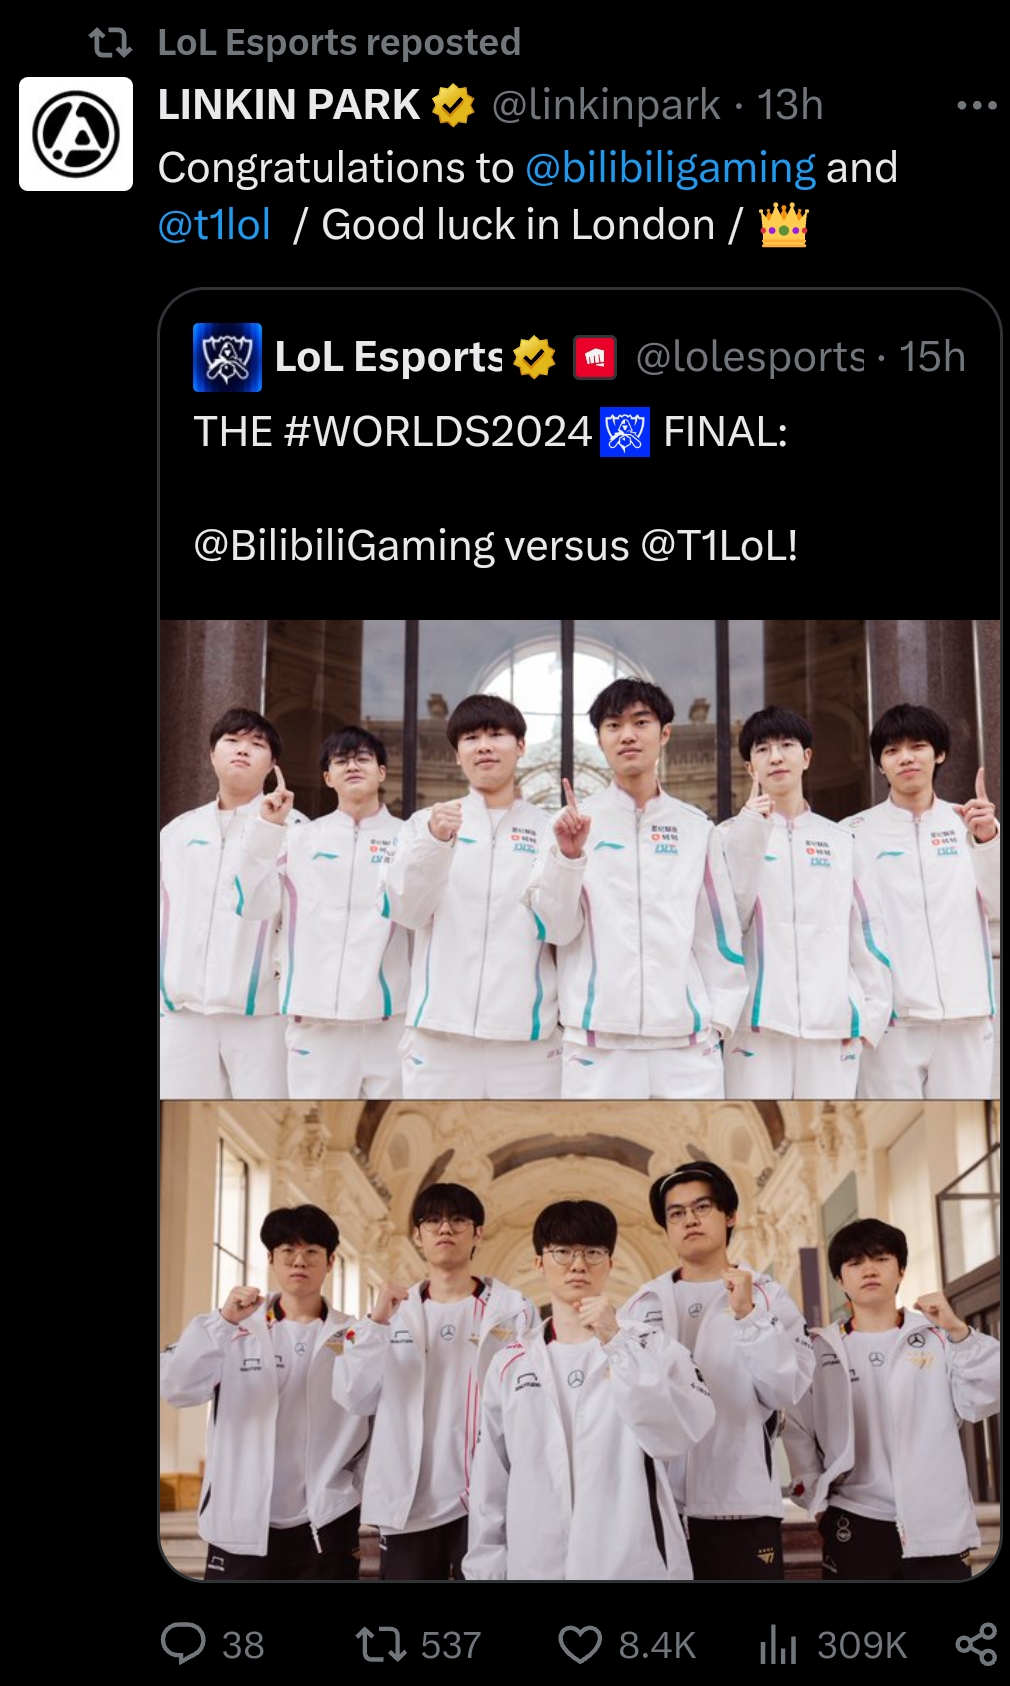Open LINKIN PARK display name
Image resolution: width=1010 pixels, height=1686 pixels.
click(289, 105)
